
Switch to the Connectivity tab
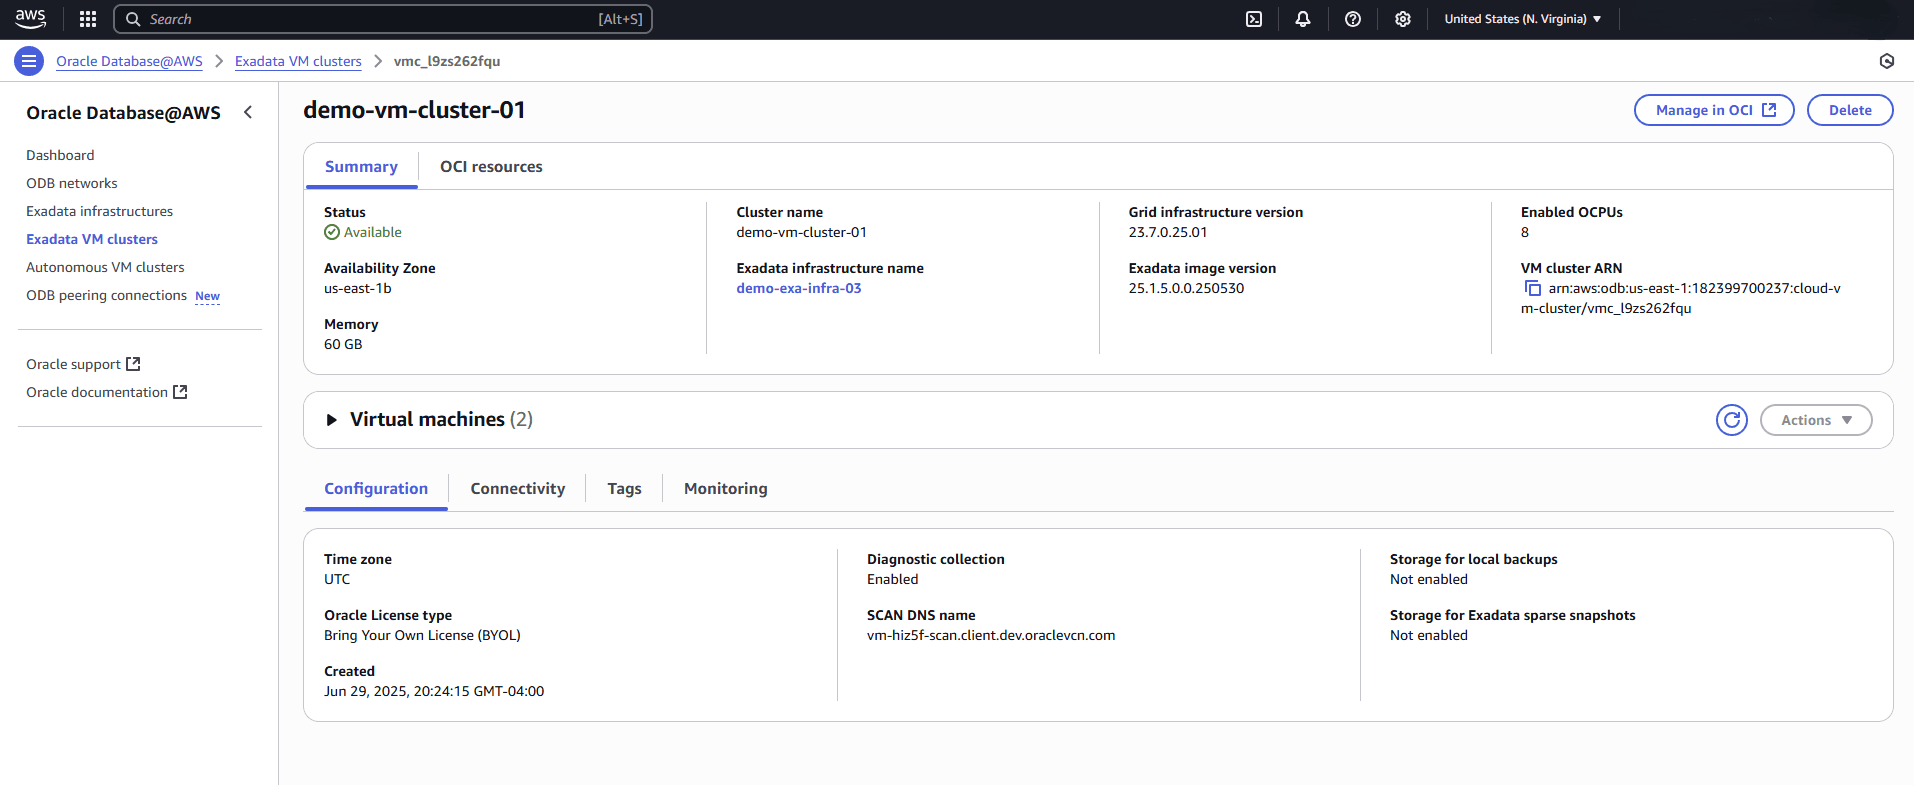[518, 489]
